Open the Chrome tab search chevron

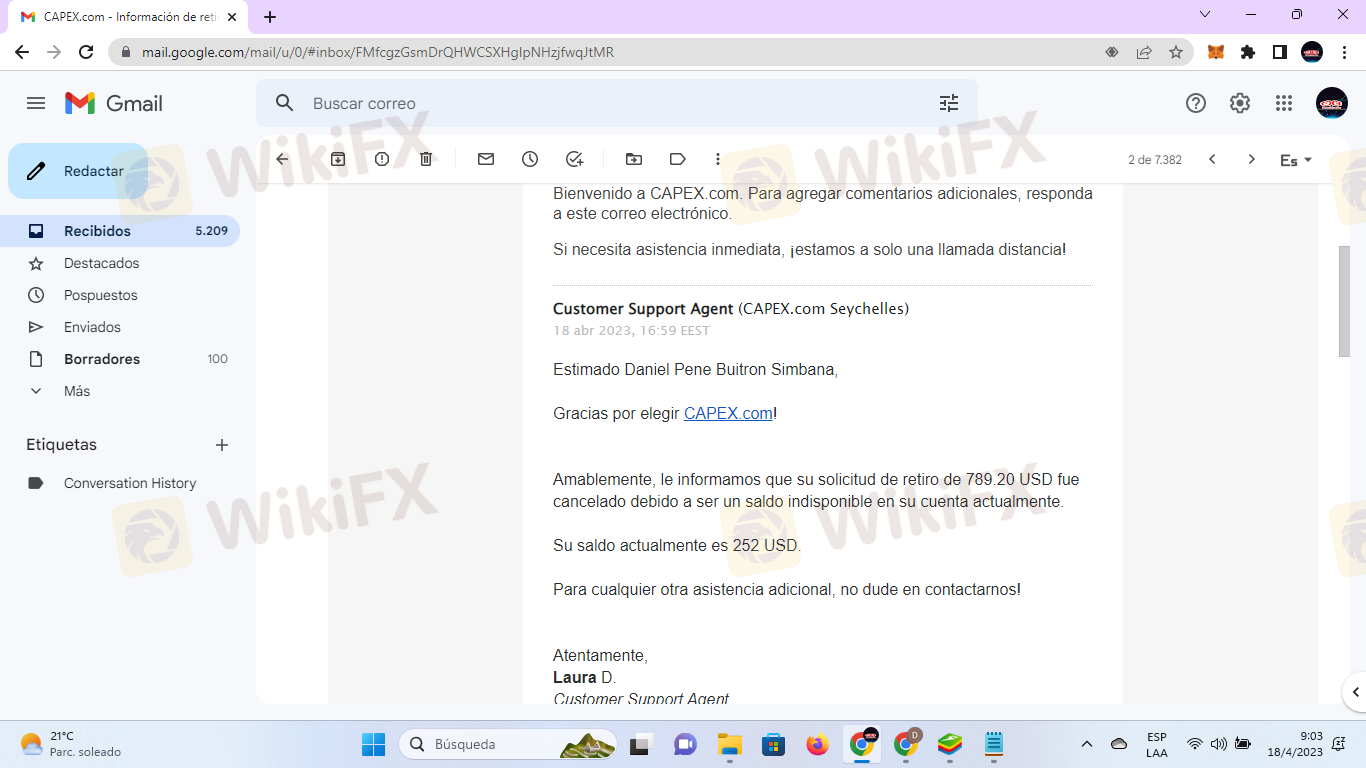1205,15
